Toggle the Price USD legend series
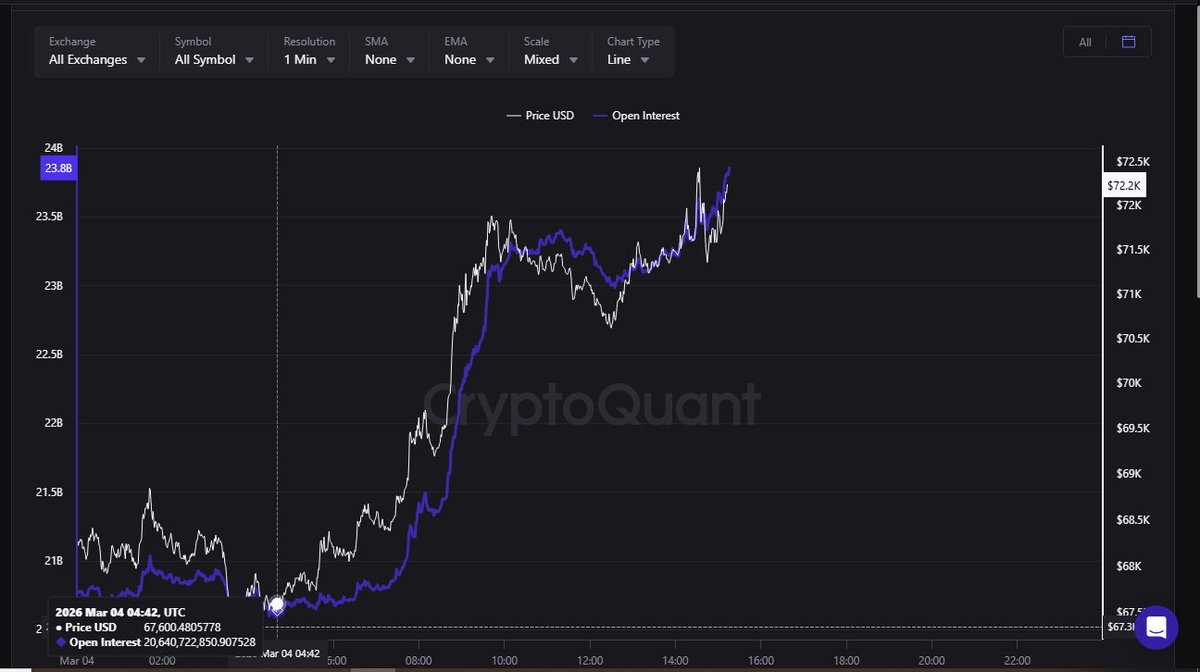Image resolution: width=1200 pixels, height=672 pixels. click(540, 116)
